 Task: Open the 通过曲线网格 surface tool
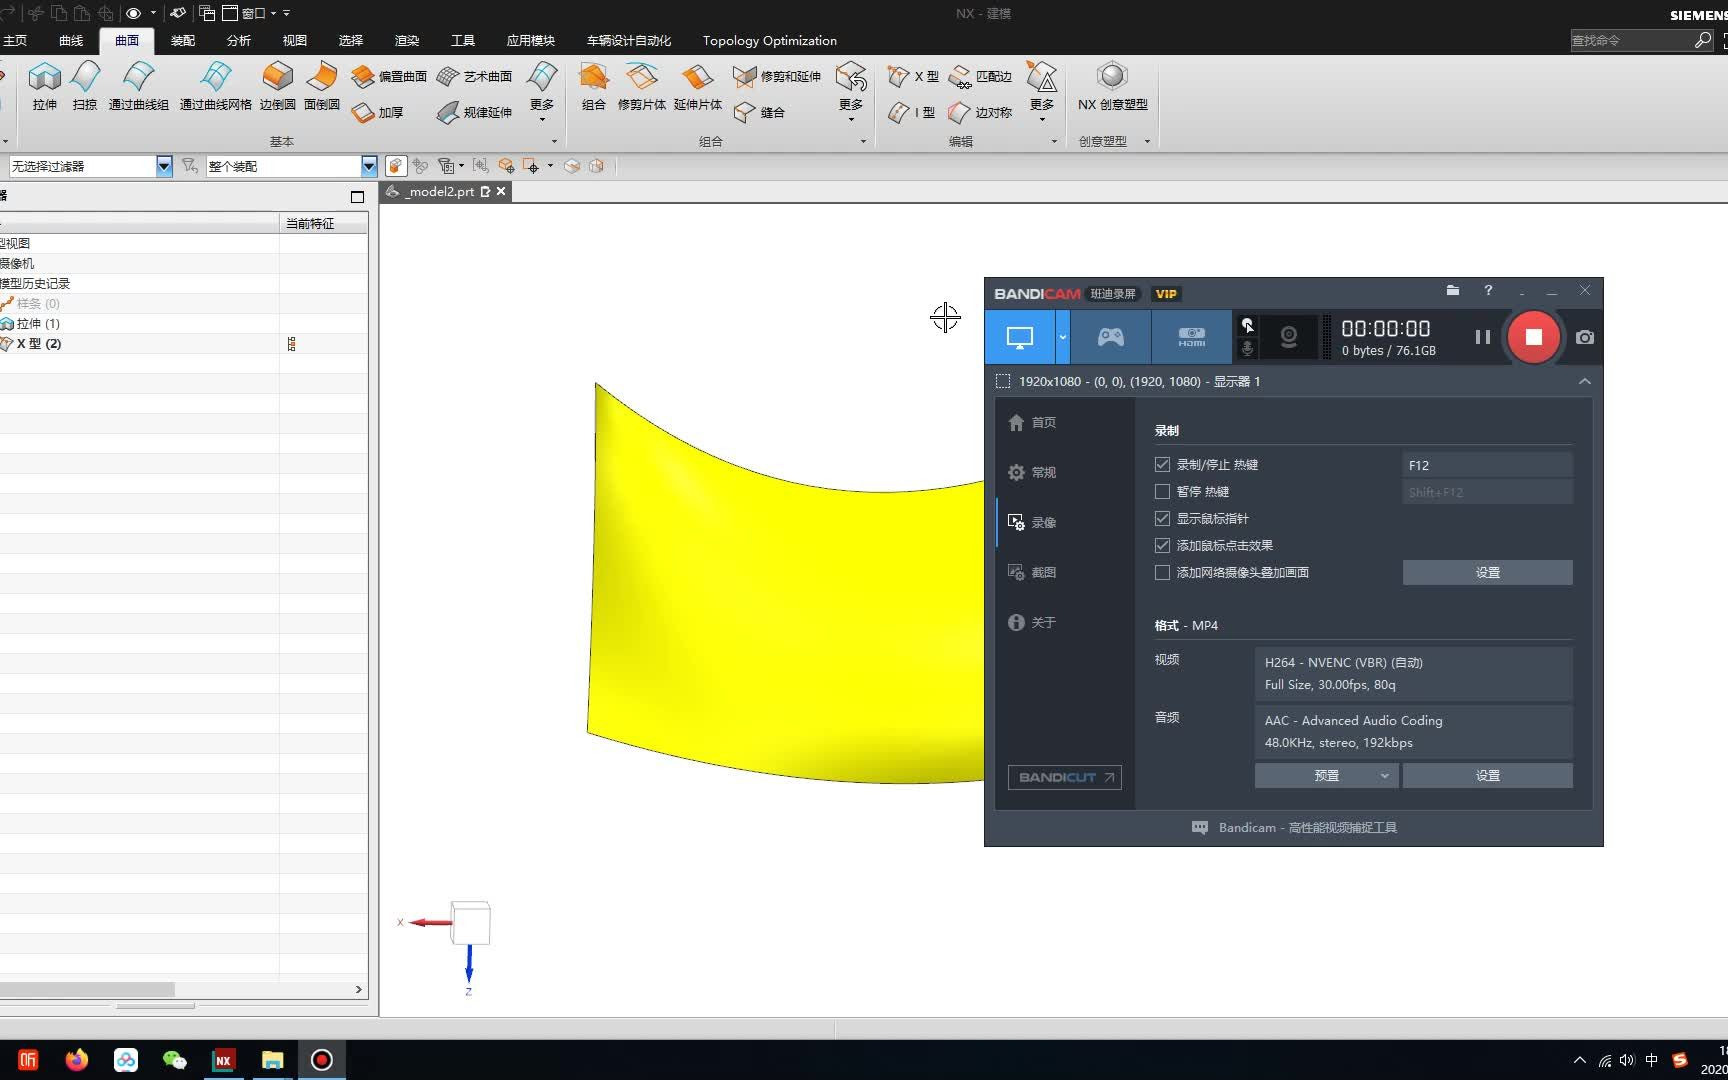pos(215,86)
